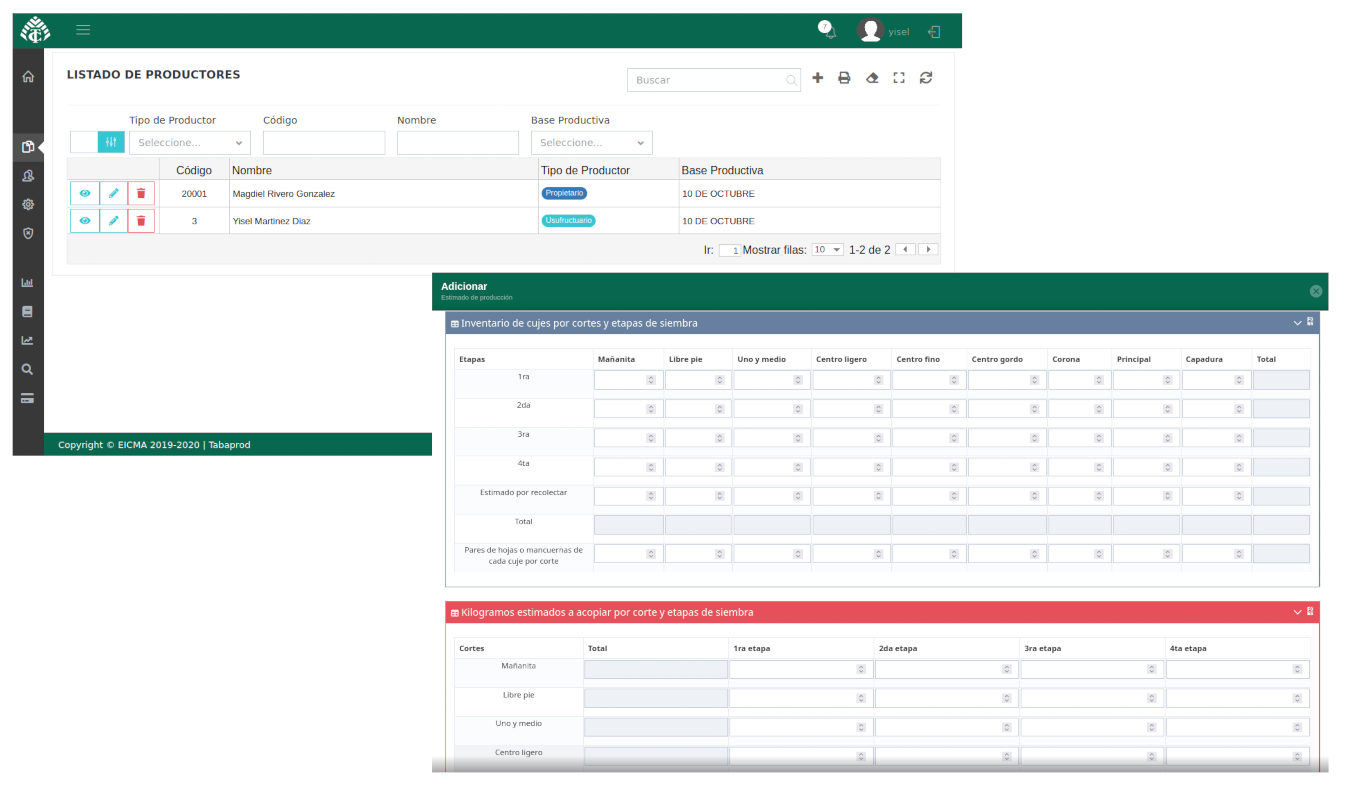Open the search item in sidebar
Image resolution: width=1366 pixels, height=800 pixels.
[28, 369]
